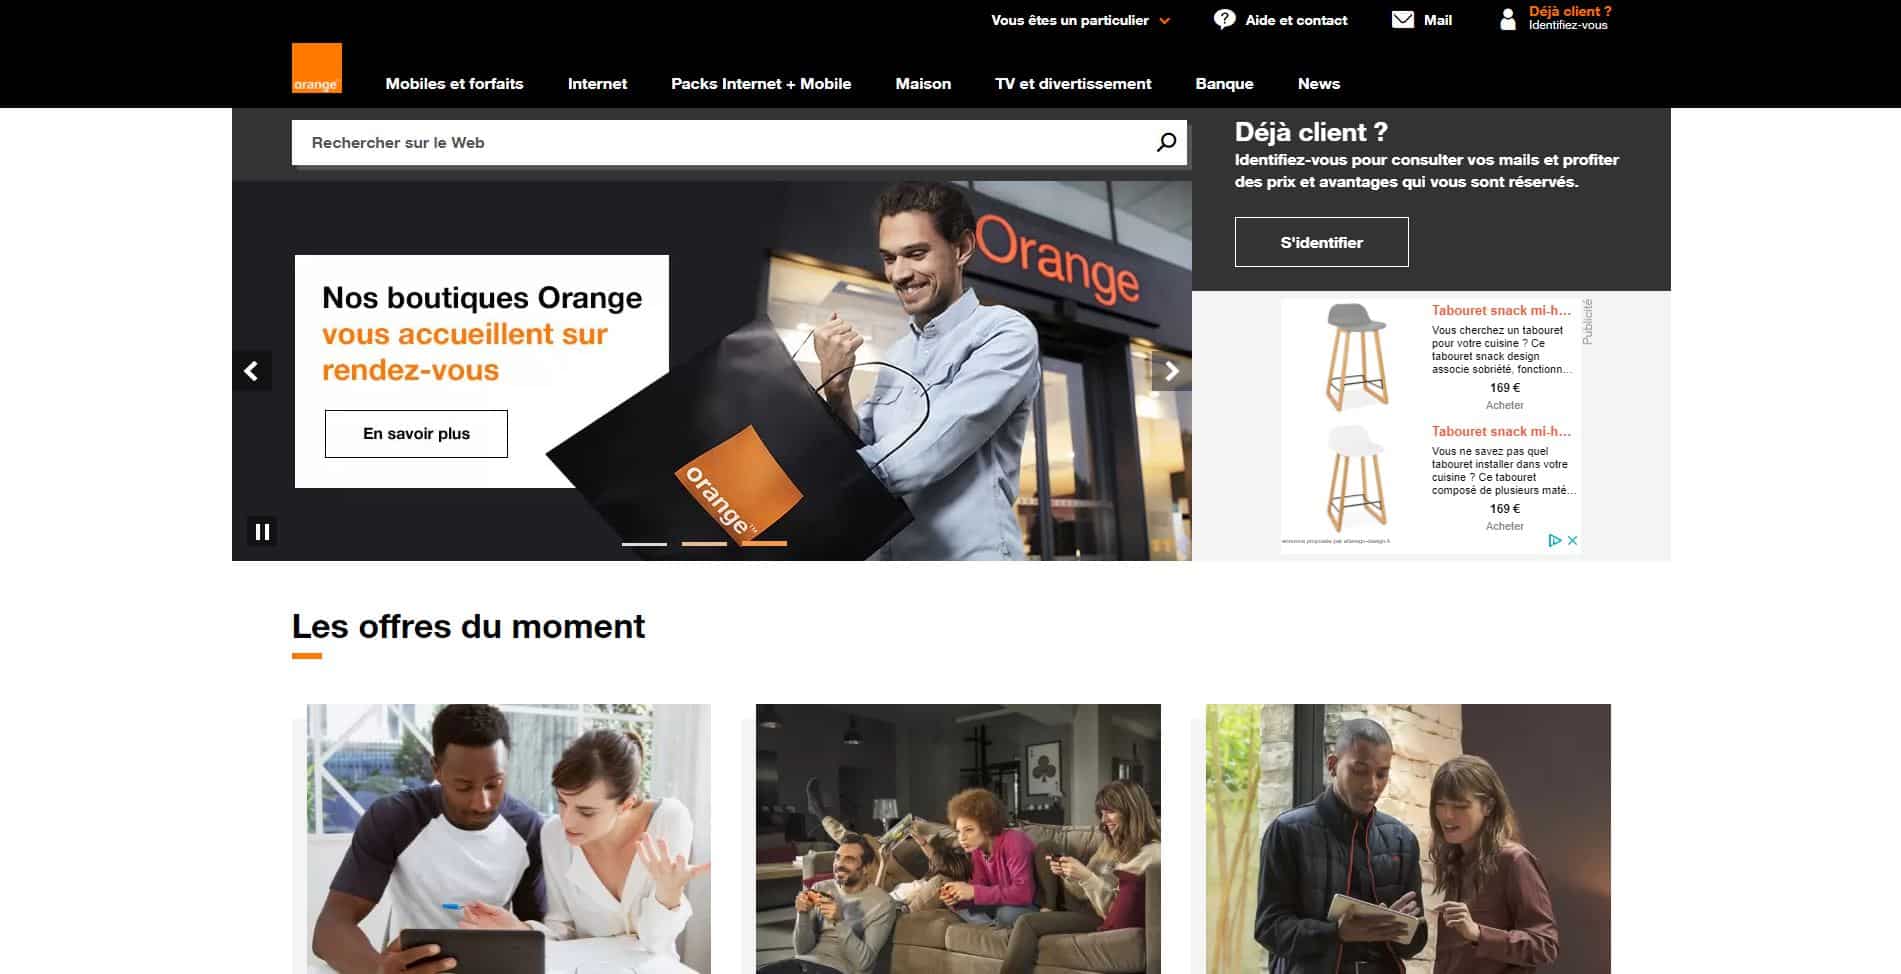
Task: Click the search magnifier icon
Action: [1166, 143]
